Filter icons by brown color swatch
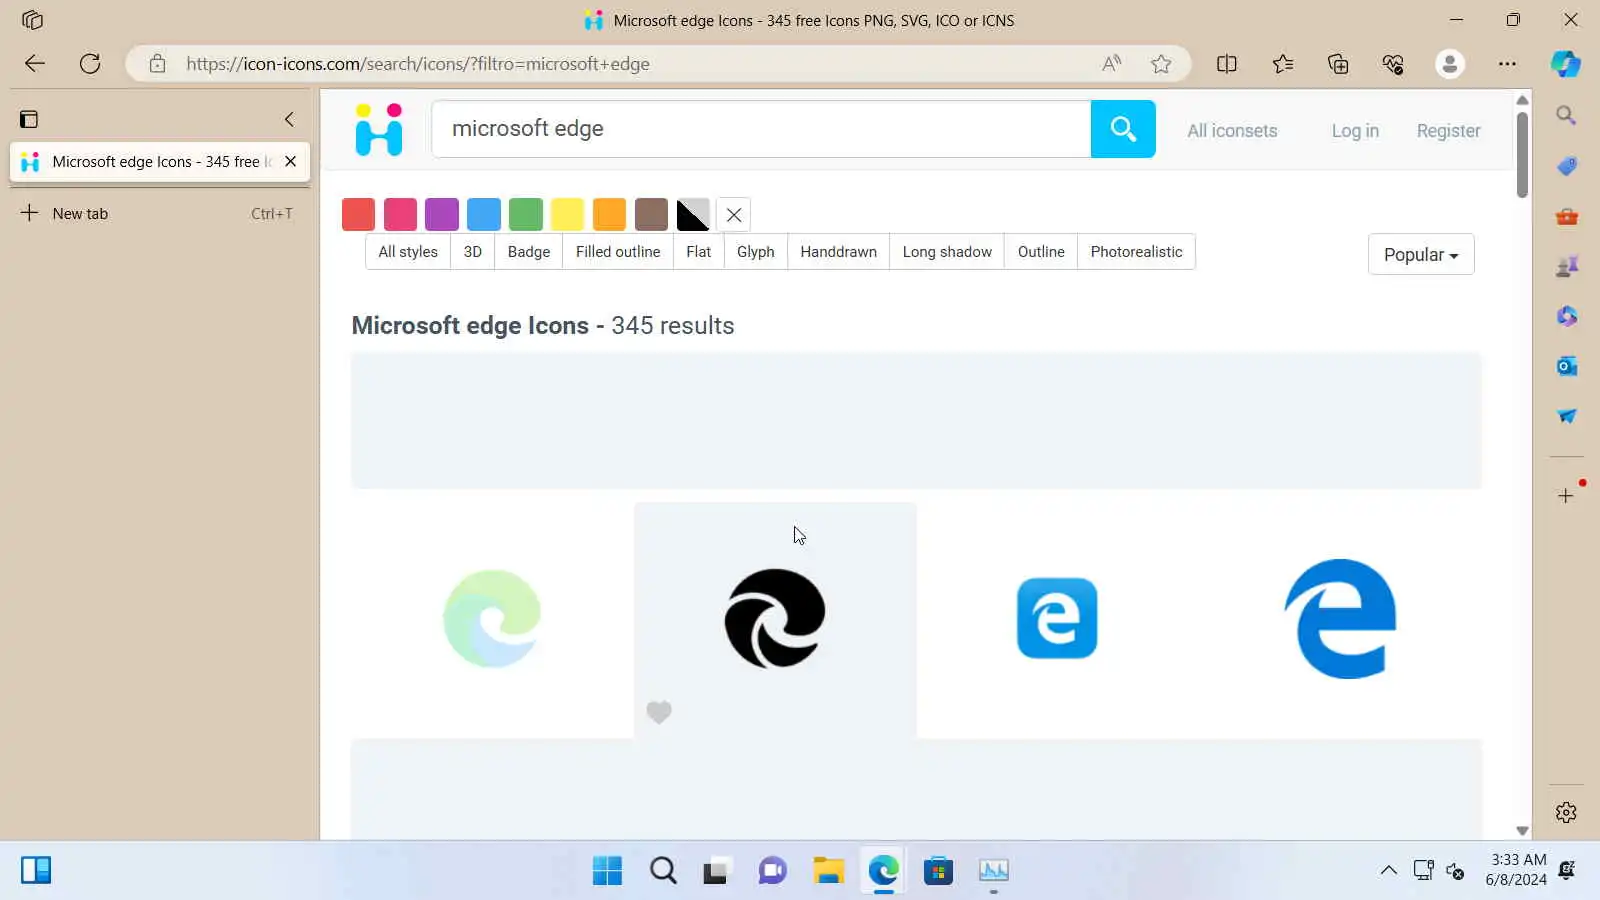Image resolution: width=1600 pixels, height=900 pixels. coord(651,214)
